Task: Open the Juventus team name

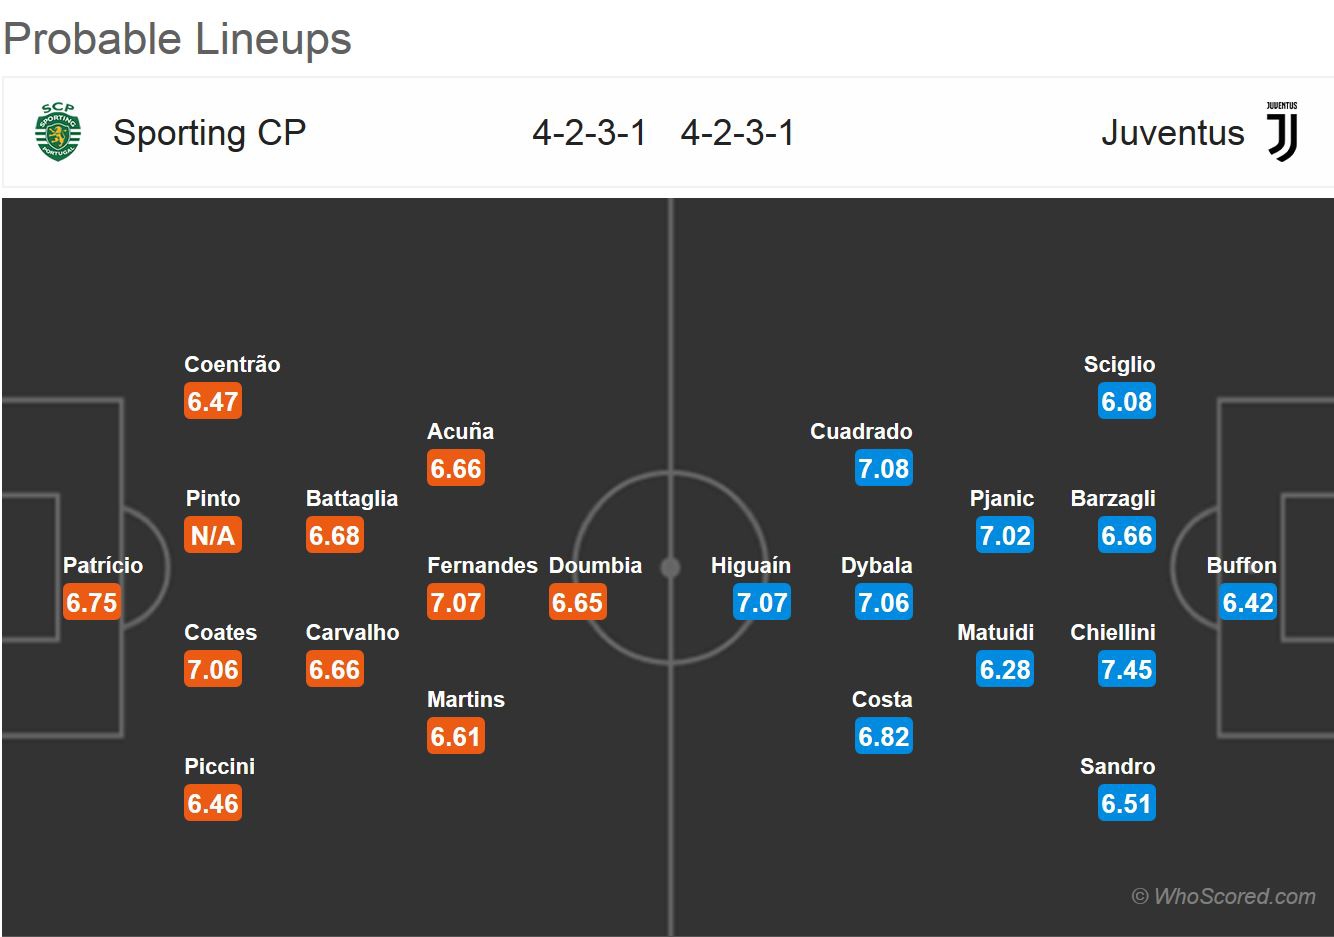Action: tap(1172, 133)
